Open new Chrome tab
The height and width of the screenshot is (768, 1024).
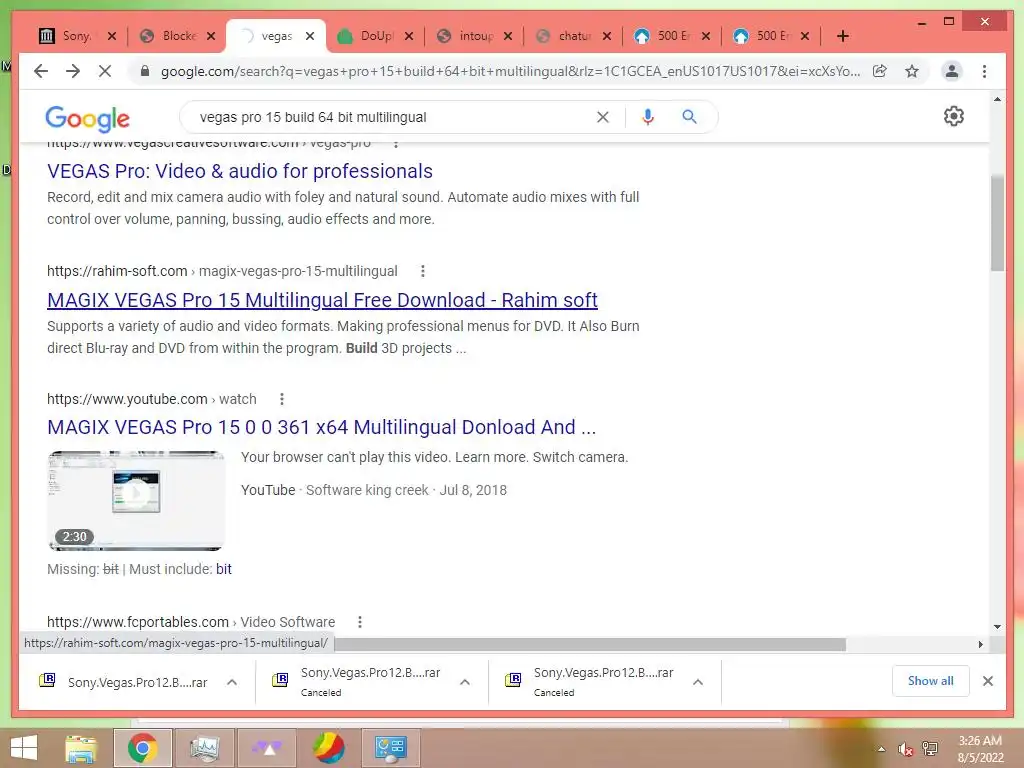tap(842, 36)
